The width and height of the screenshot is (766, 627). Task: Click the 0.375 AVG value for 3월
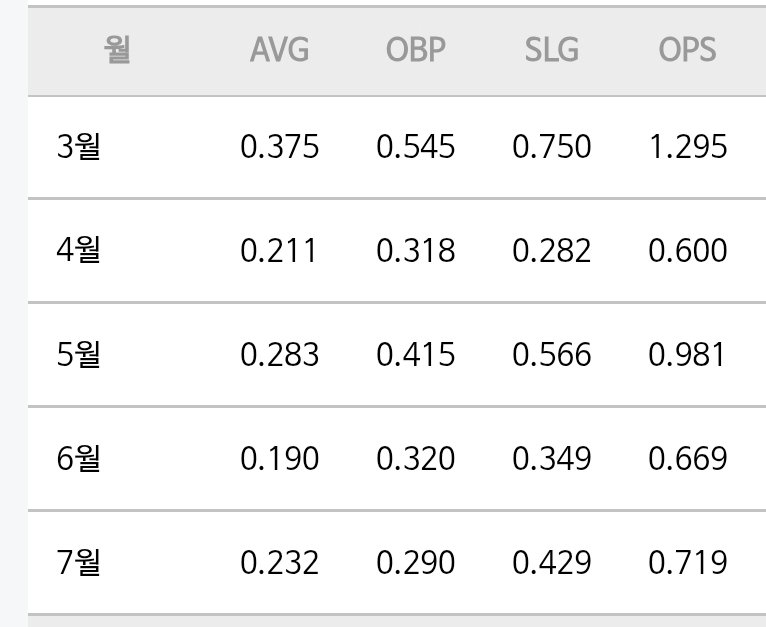pyautogui.click(x=279, y=146)
